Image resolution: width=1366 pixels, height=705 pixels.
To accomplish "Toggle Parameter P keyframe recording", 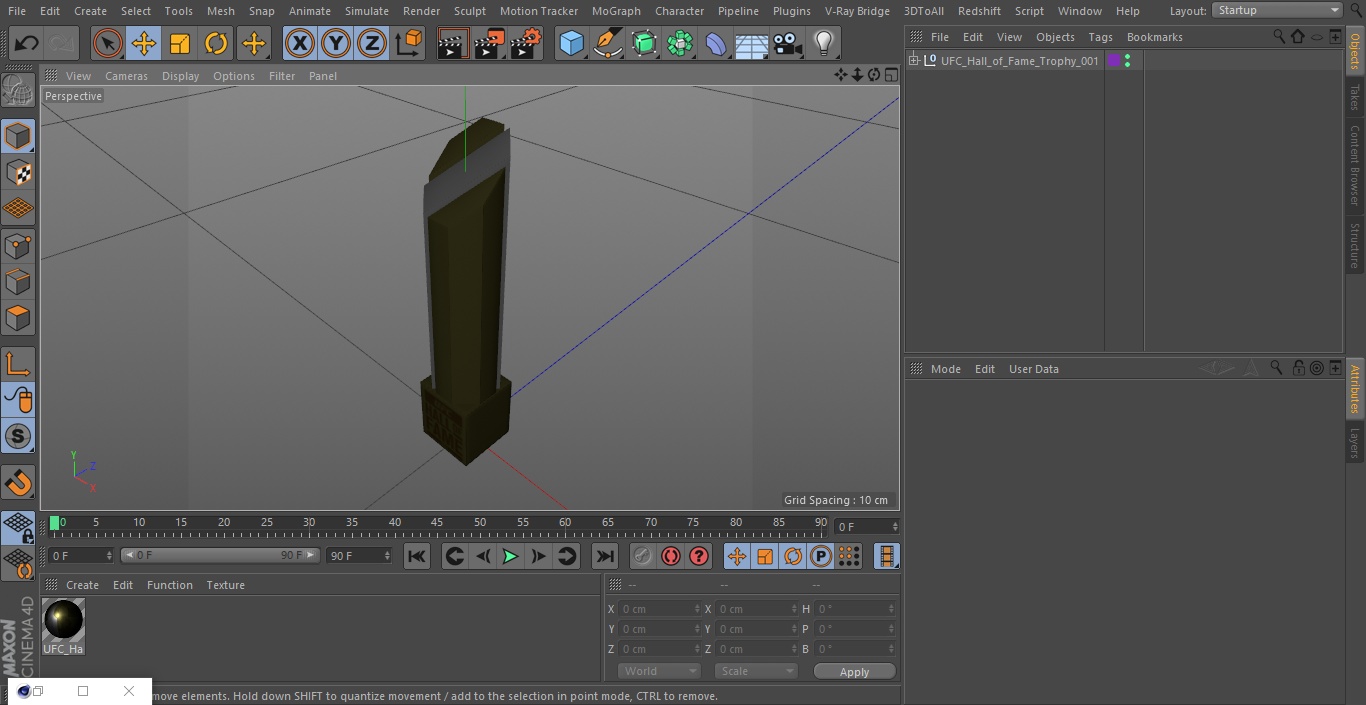I will 821,556.
